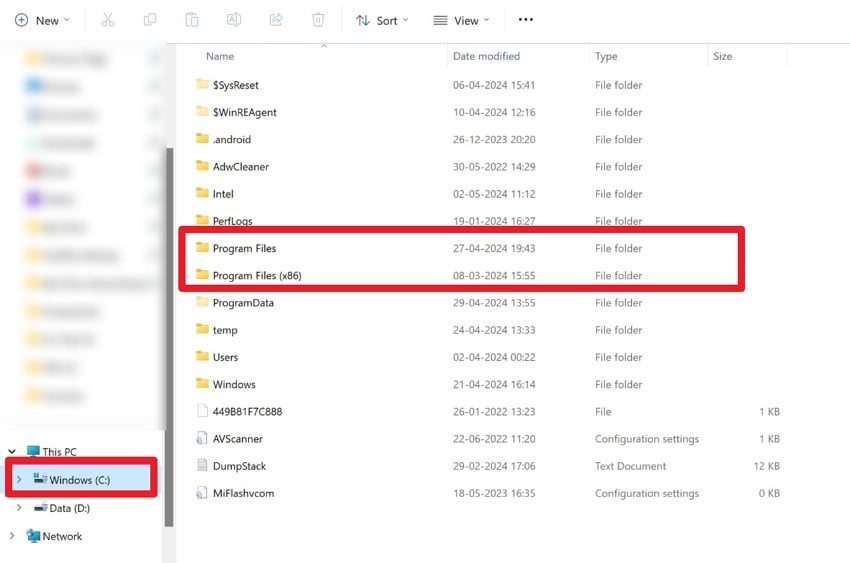Image resolution: width=850 pixels, height=563 pixels.
Task: Select the DumpStack text document icon
Action: 202,465
